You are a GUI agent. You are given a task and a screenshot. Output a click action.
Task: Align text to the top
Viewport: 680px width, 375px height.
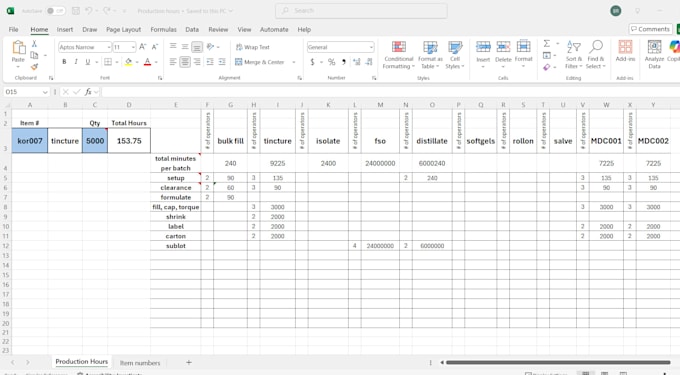tap(173, 46)
